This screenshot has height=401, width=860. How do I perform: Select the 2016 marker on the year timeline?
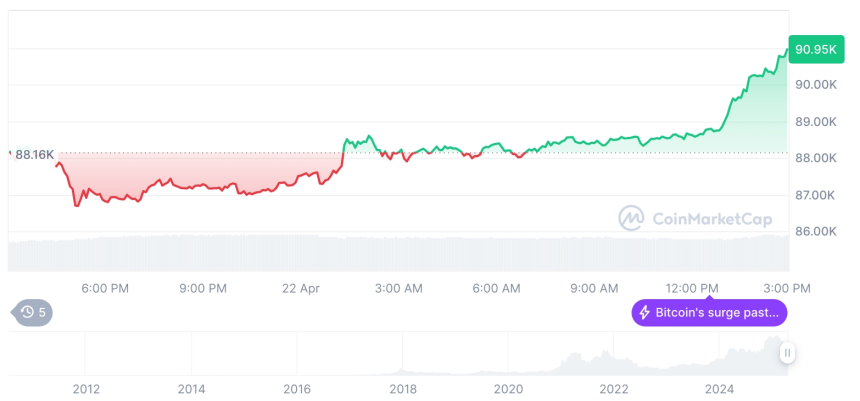(x=297, y=389)
